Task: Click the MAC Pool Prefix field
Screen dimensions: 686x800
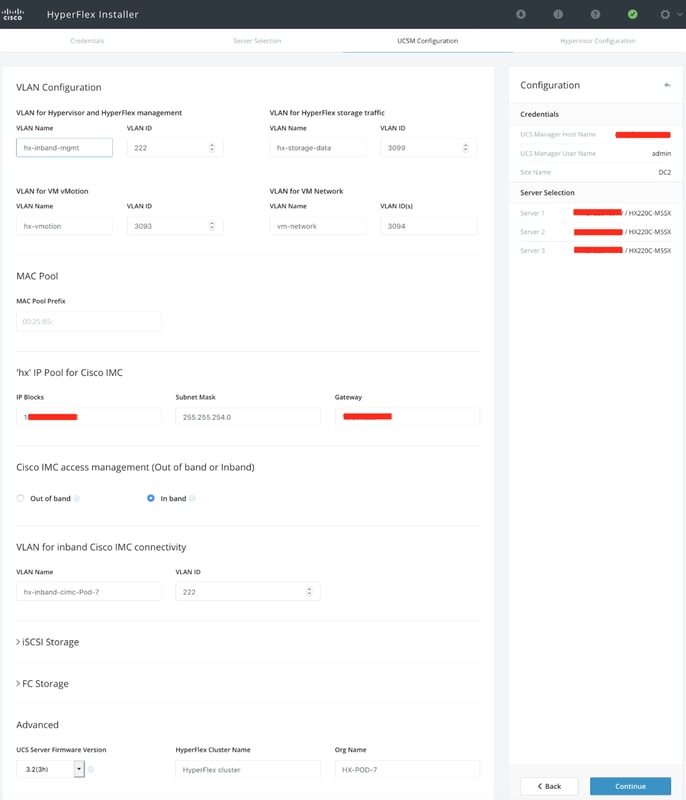Action: [x=89, y=321]
